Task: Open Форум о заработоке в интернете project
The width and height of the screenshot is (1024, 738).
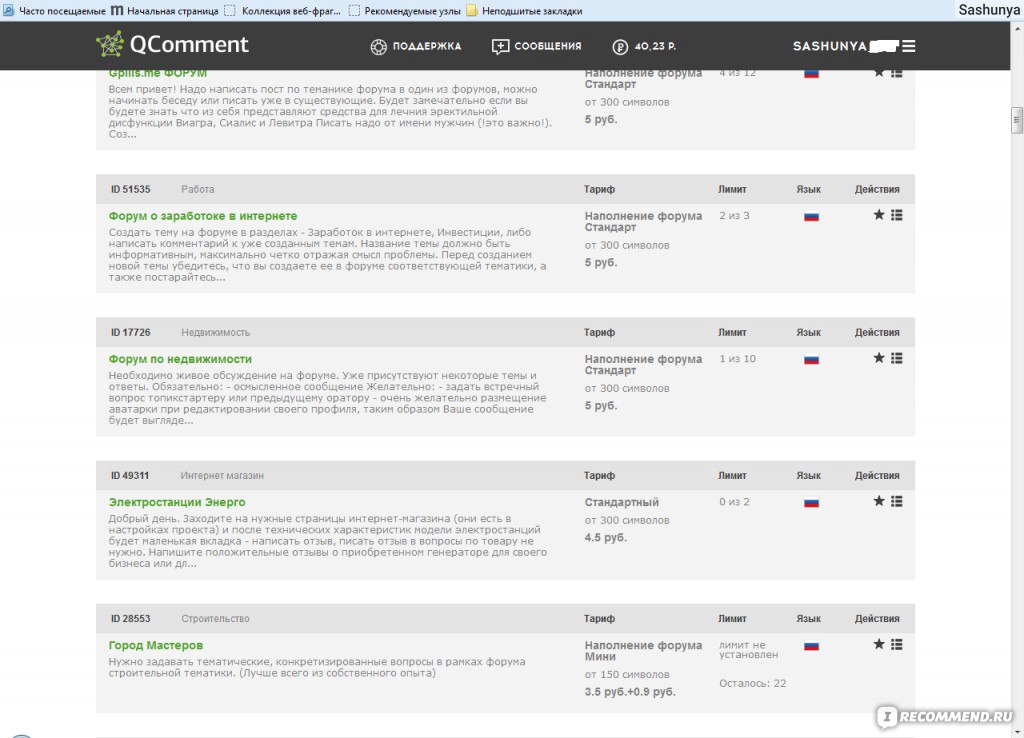Action: coord(202,216)
